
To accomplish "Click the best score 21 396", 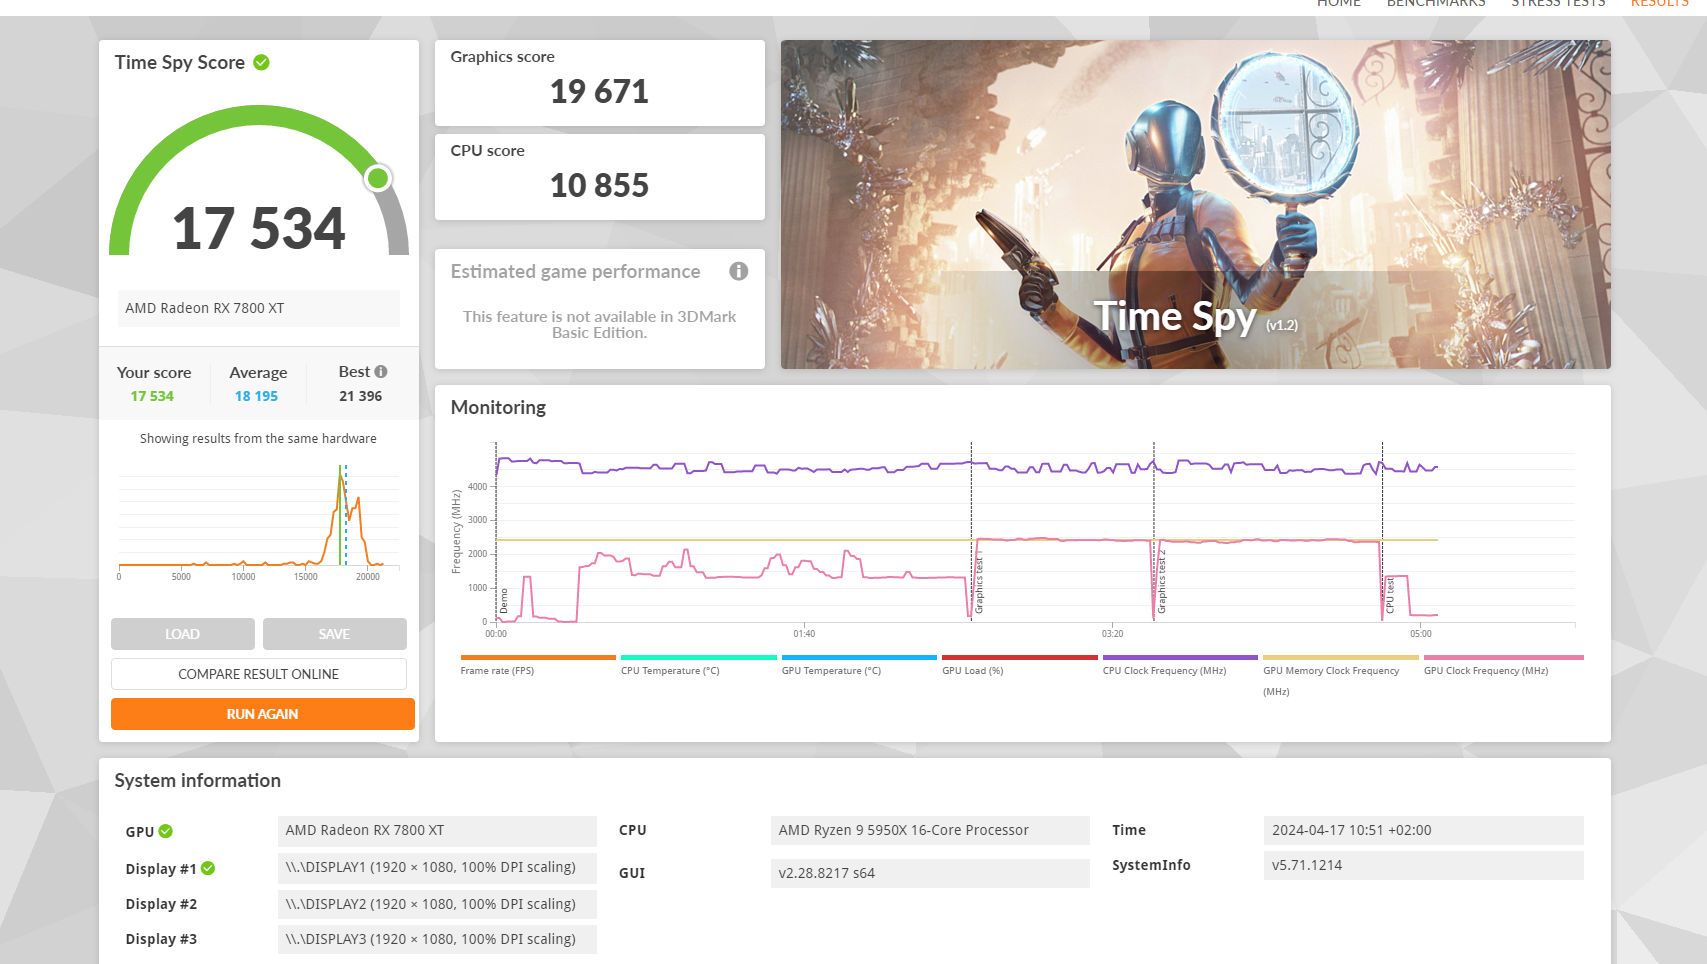I will click(360, 396).
